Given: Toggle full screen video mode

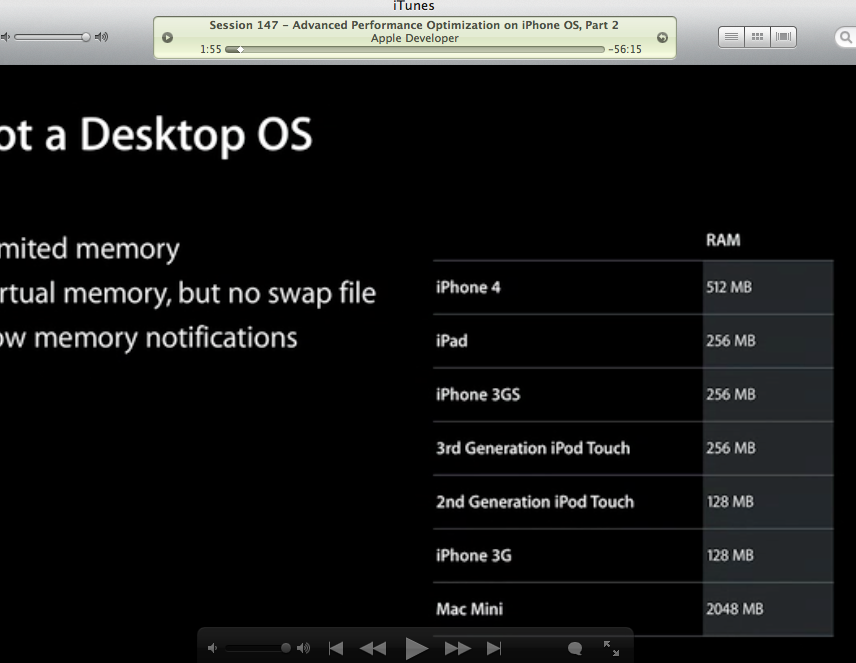Looking at the screenshot, I should (611, 648).
